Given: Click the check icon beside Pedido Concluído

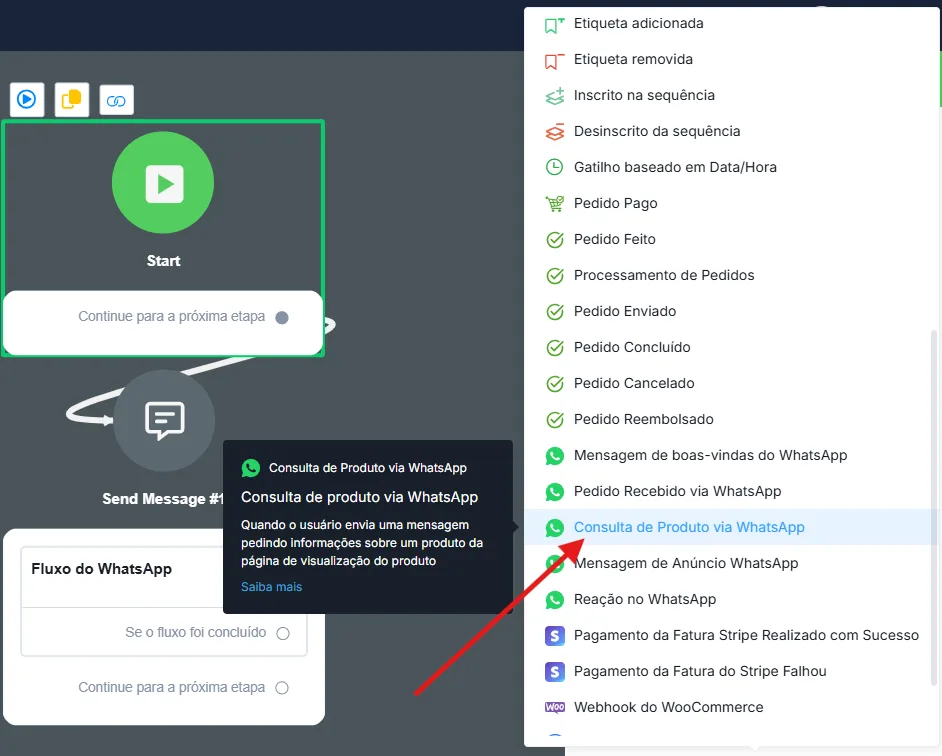Looking at the screenshot, I should tap(555, 348).
